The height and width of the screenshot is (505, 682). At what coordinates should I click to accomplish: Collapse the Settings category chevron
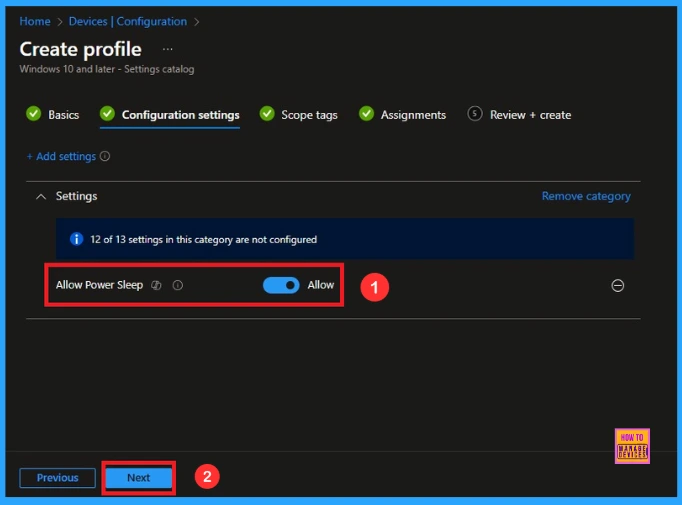click(41, 197)
